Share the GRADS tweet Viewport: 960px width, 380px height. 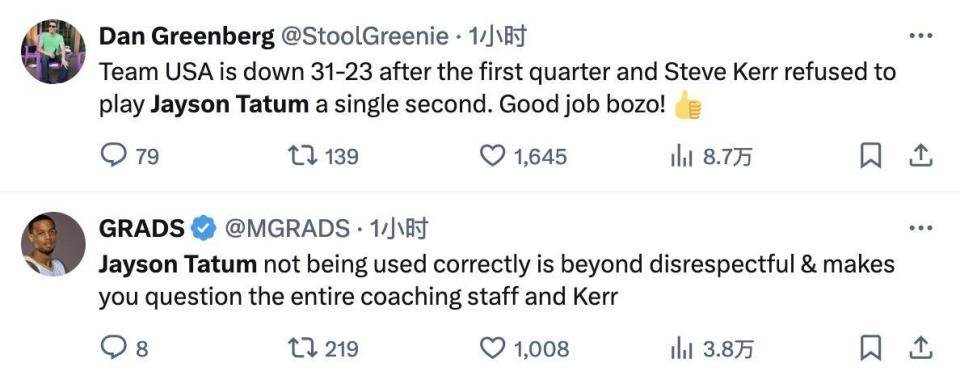coord(920,348)
